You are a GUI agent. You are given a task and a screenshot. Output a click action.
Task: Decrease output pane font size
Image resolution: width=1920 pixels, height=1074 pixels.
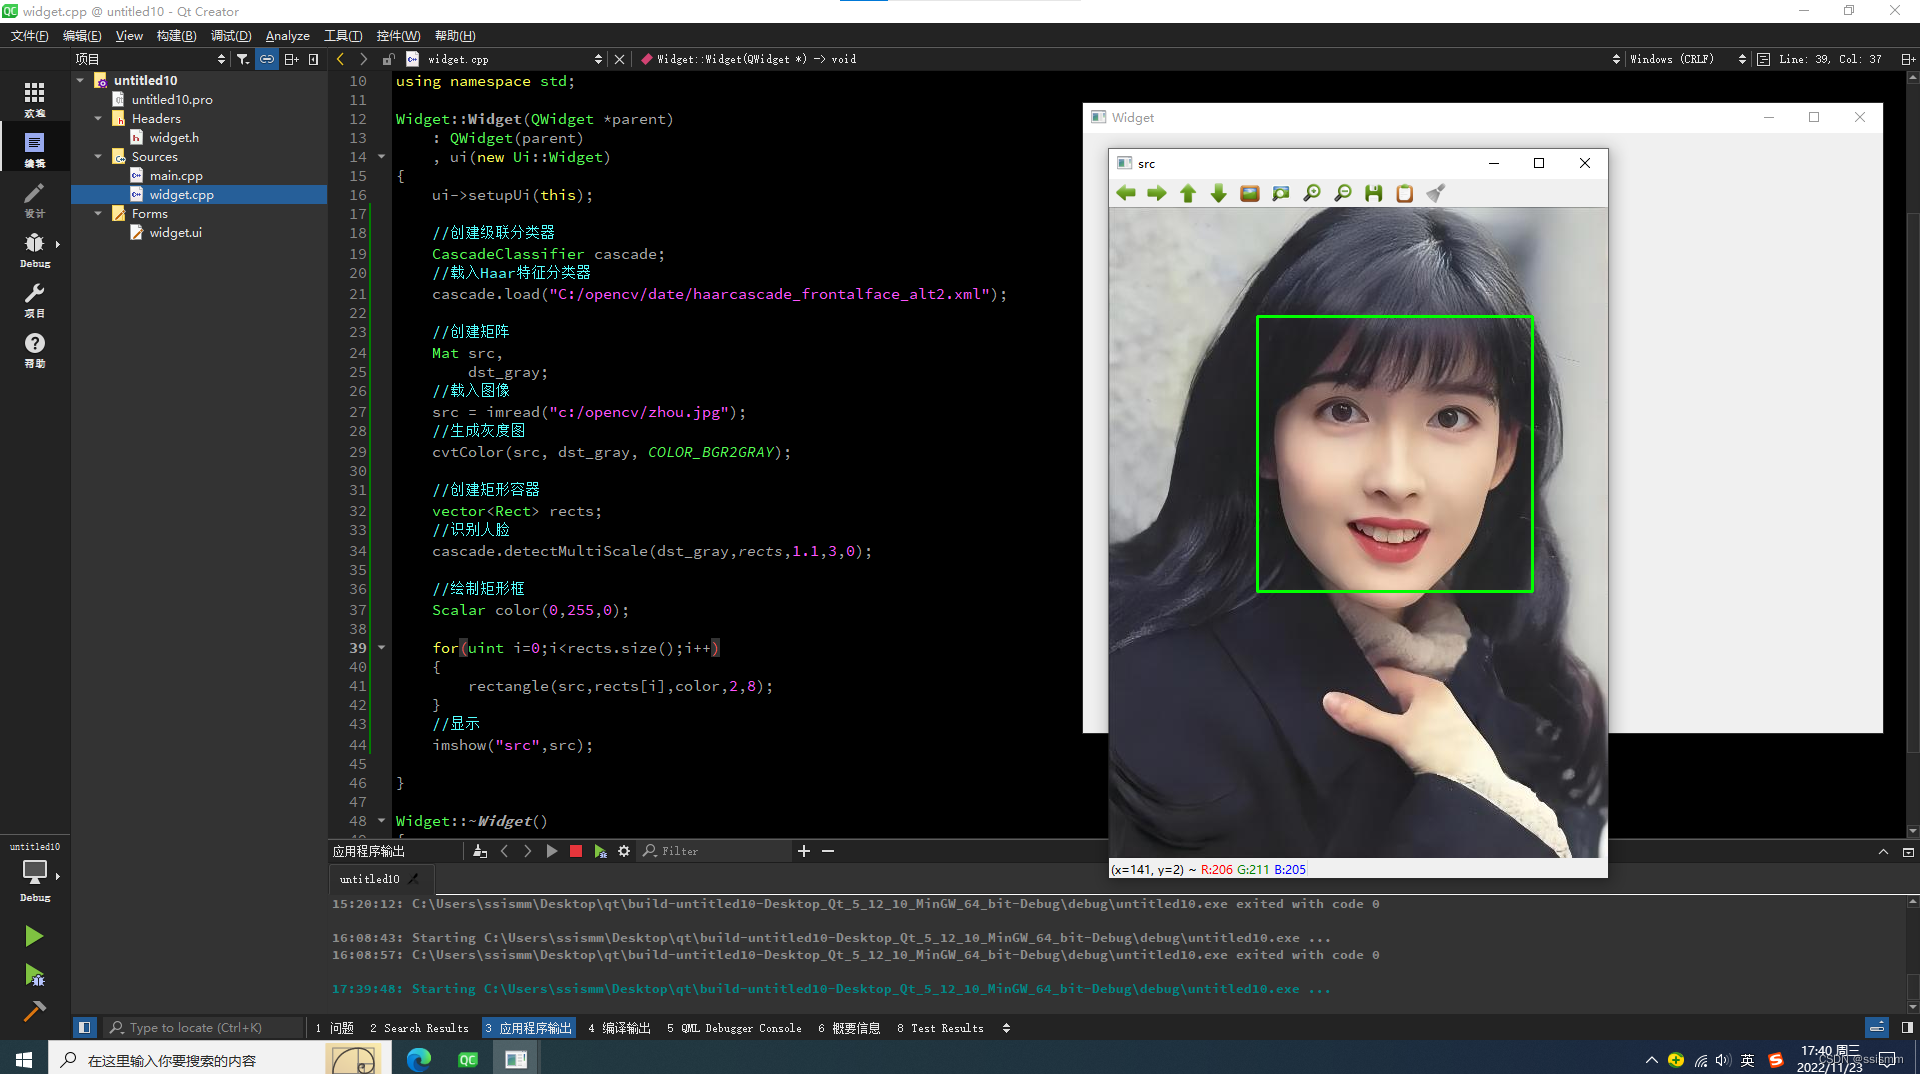pyautogui.click(x=828, y=851)
